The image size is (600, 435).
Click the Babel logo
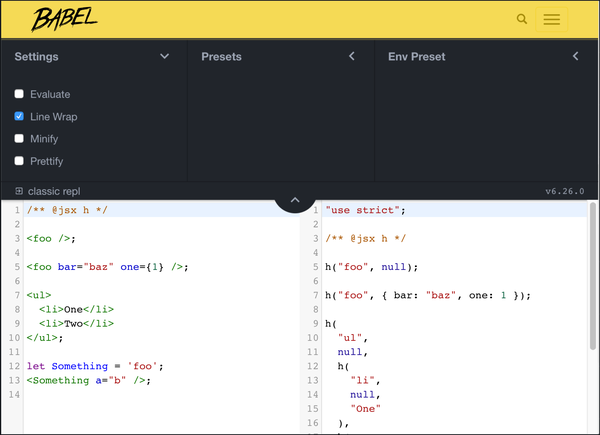tap(64, 19)
